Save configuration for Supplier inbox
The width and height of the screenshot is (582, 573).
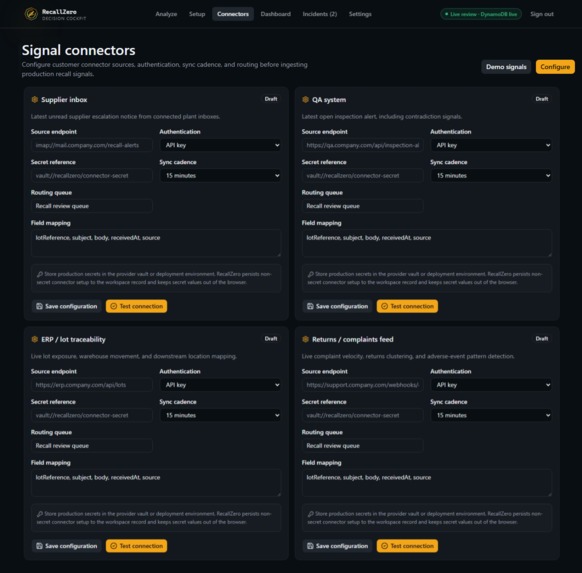click(x=66, y=306)
